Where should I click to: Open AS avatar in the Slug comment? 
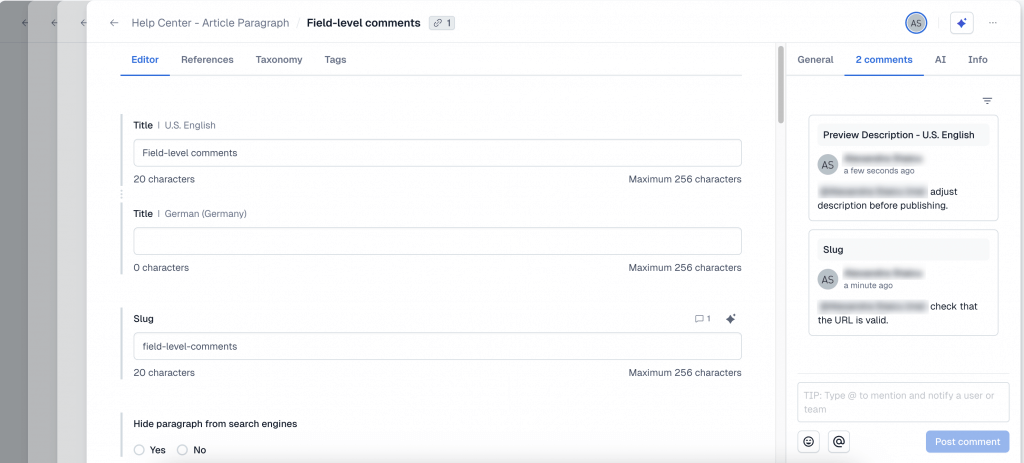[x=828, y=279]
